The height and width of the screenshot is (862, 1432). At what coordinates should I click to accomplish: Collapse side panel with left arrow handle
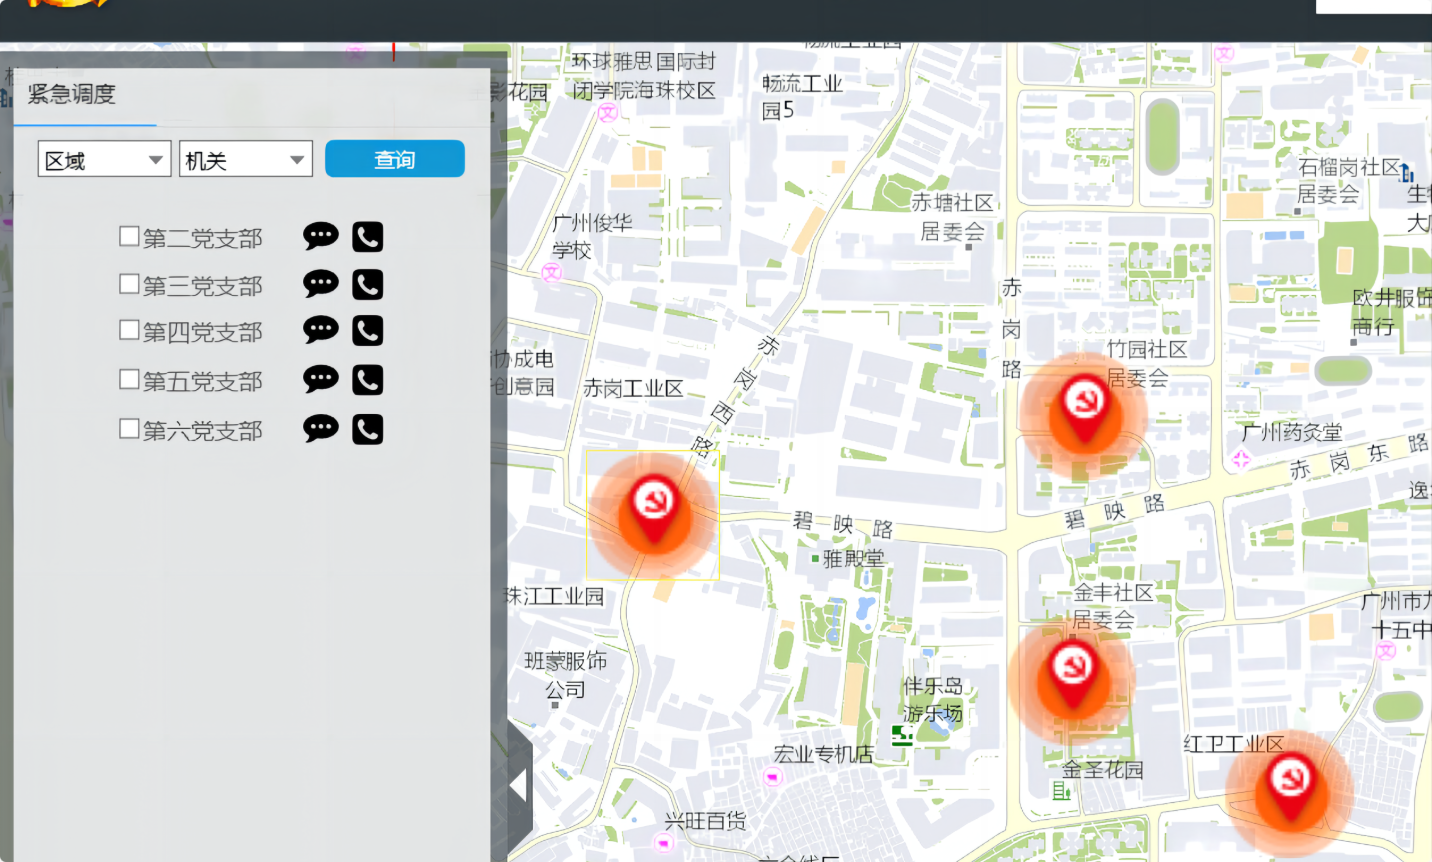coord(519,785)
